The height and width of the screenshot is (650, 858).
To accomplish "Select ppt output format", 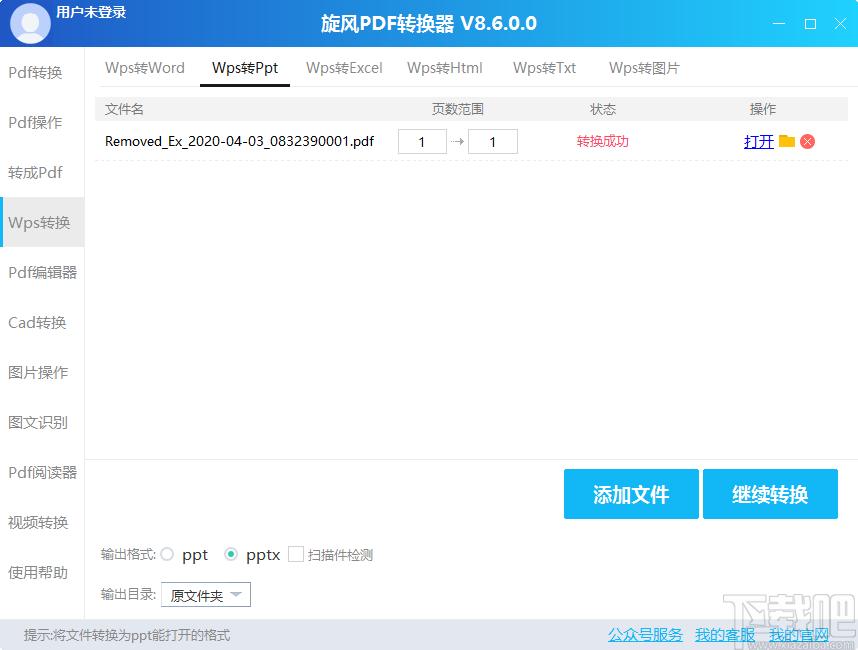I will [167, 554].
